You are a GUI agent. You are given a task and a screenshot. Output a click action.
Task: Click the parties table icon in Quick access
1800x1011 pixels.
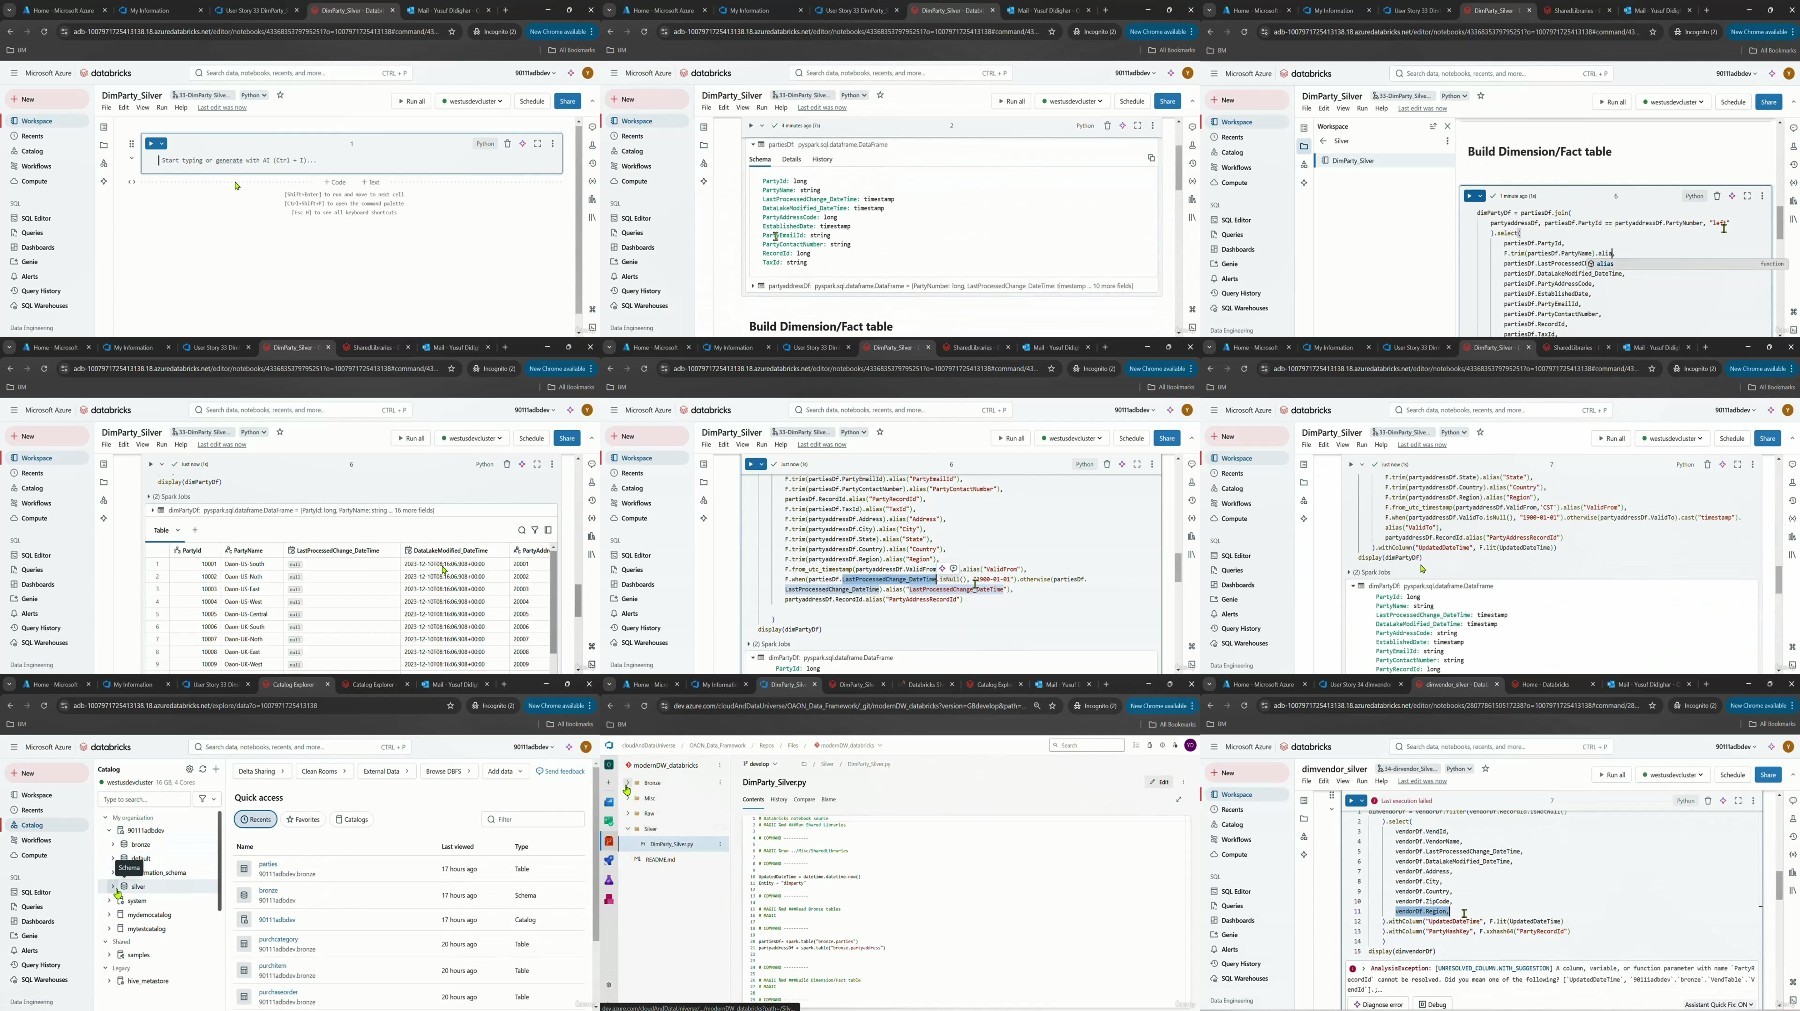click(244, 868)
